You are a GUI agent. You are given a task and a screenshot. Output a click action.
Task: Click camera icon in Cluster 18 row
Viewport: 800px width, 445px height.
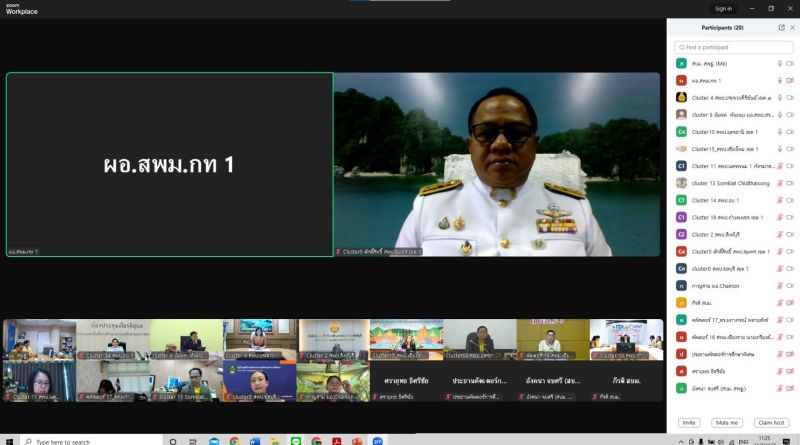coord(790,217)
